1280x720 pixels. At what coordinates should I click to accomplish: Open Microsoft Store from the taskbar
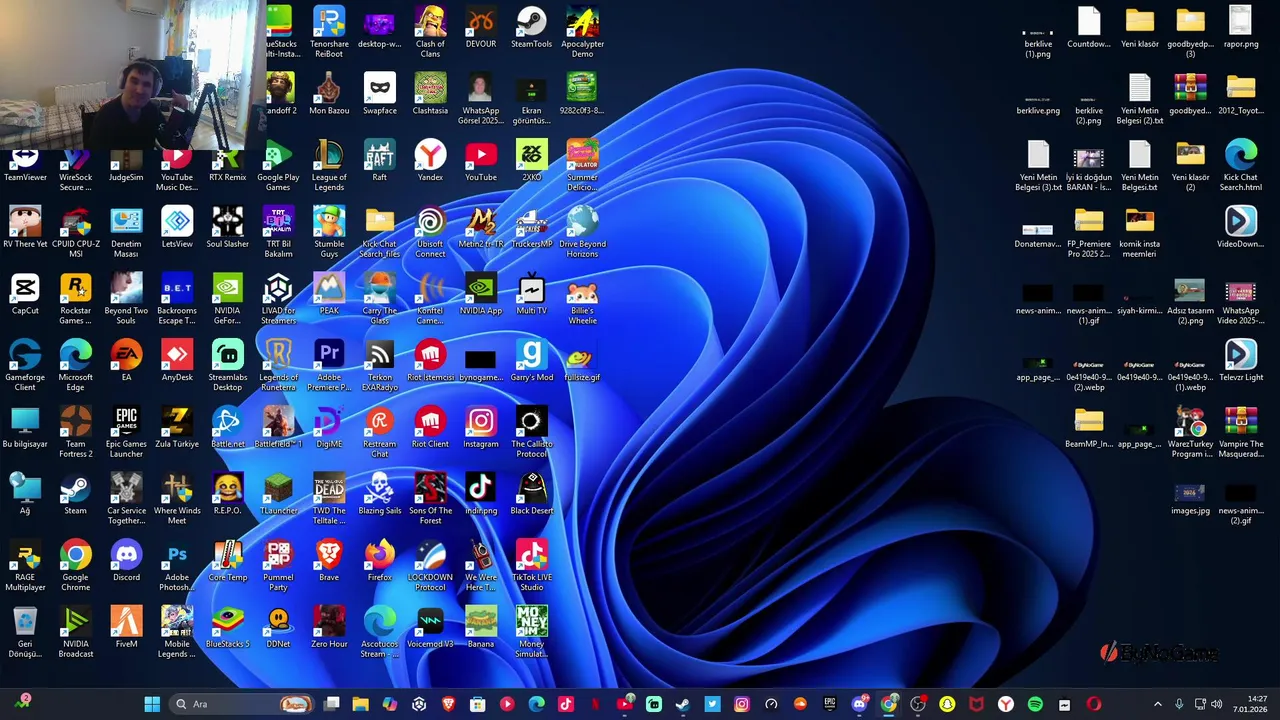point(477,704)
